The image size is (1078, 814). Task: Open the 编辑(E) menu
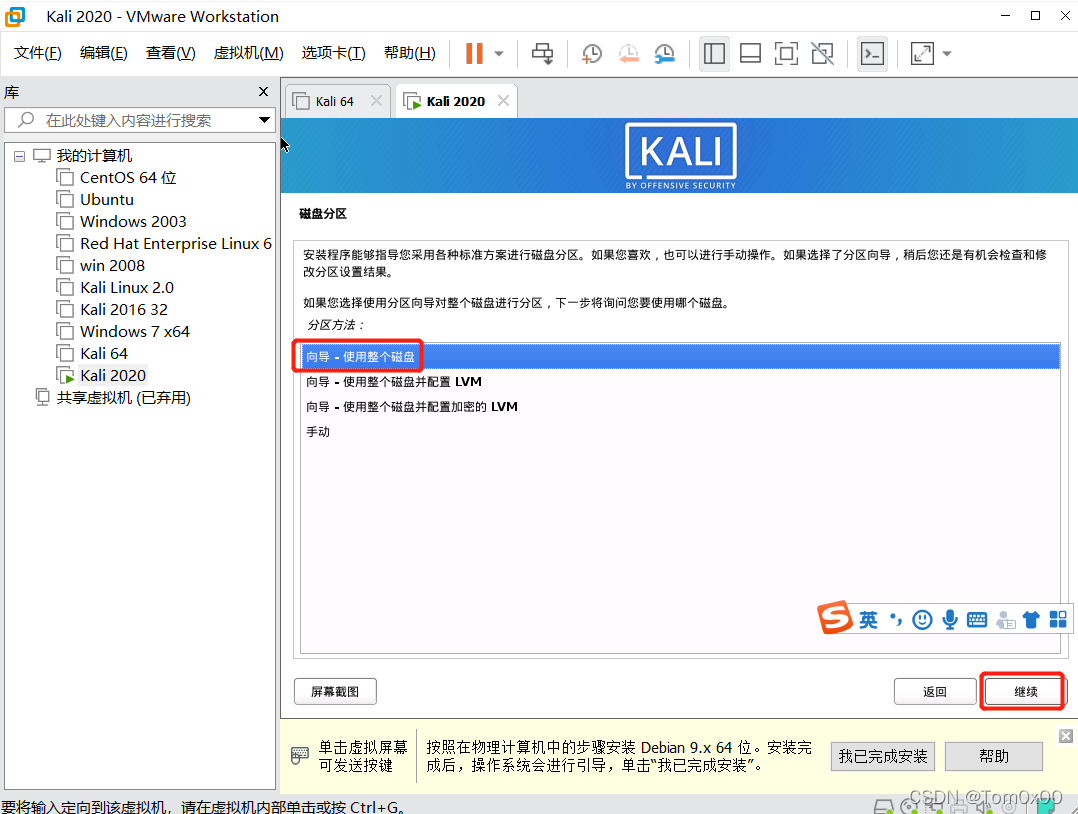[x=103, y=53]
